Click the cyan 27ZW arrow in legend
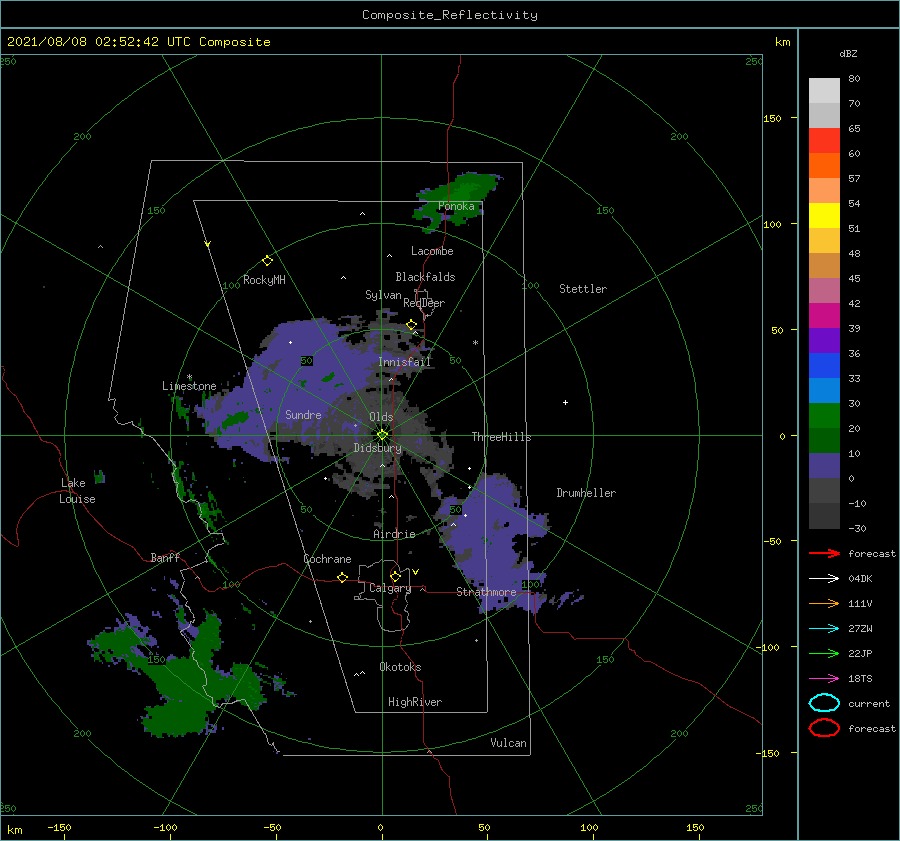 824,629
